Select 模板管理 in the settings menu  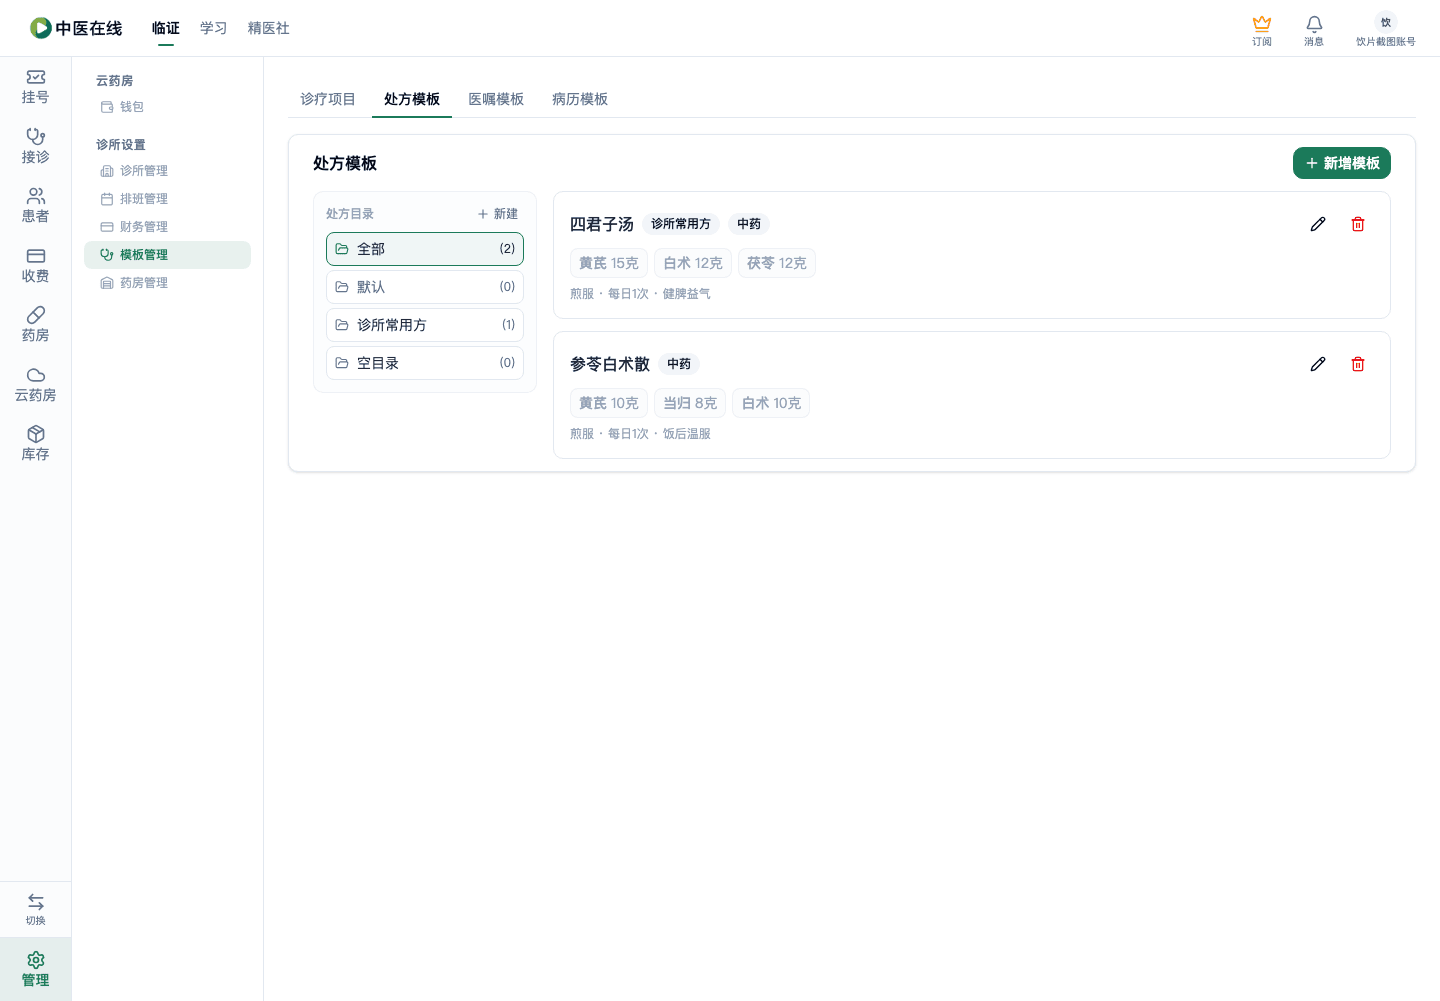point(167,255)
